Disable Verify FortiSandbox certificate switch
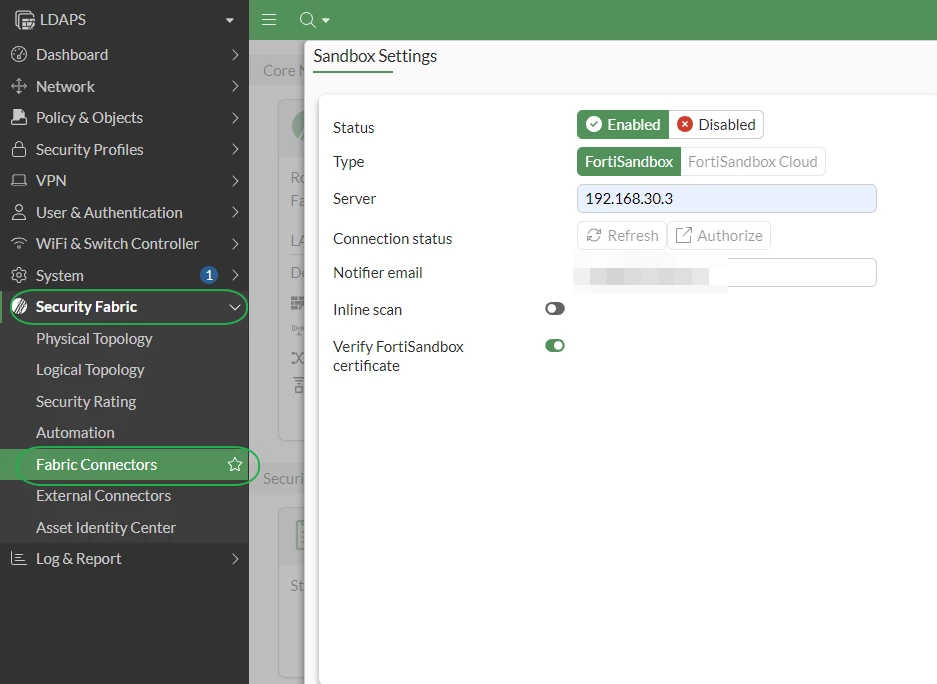Screen dimensions: 937x684 pos(555,345)
